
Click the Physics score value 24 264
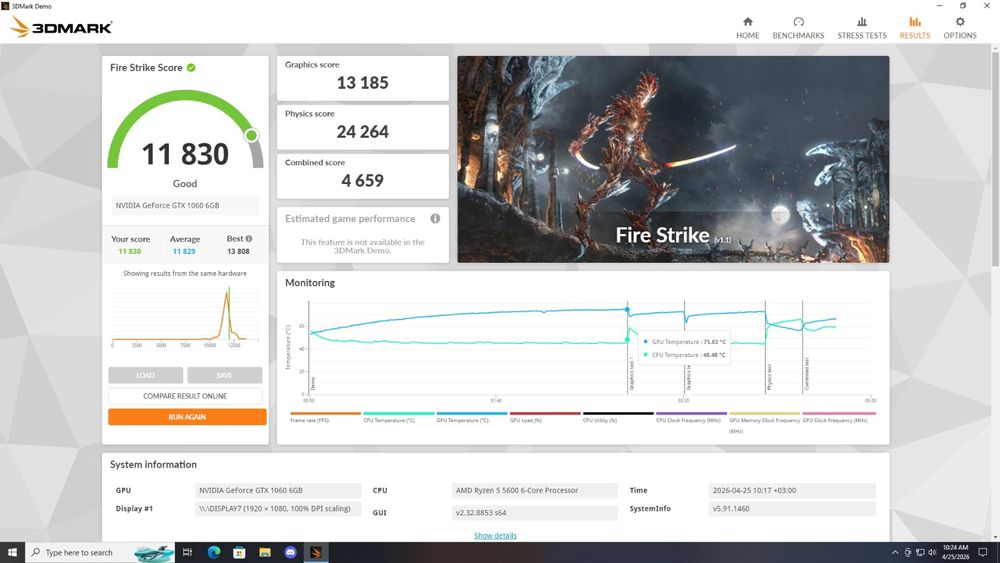[x=362, y=131]
